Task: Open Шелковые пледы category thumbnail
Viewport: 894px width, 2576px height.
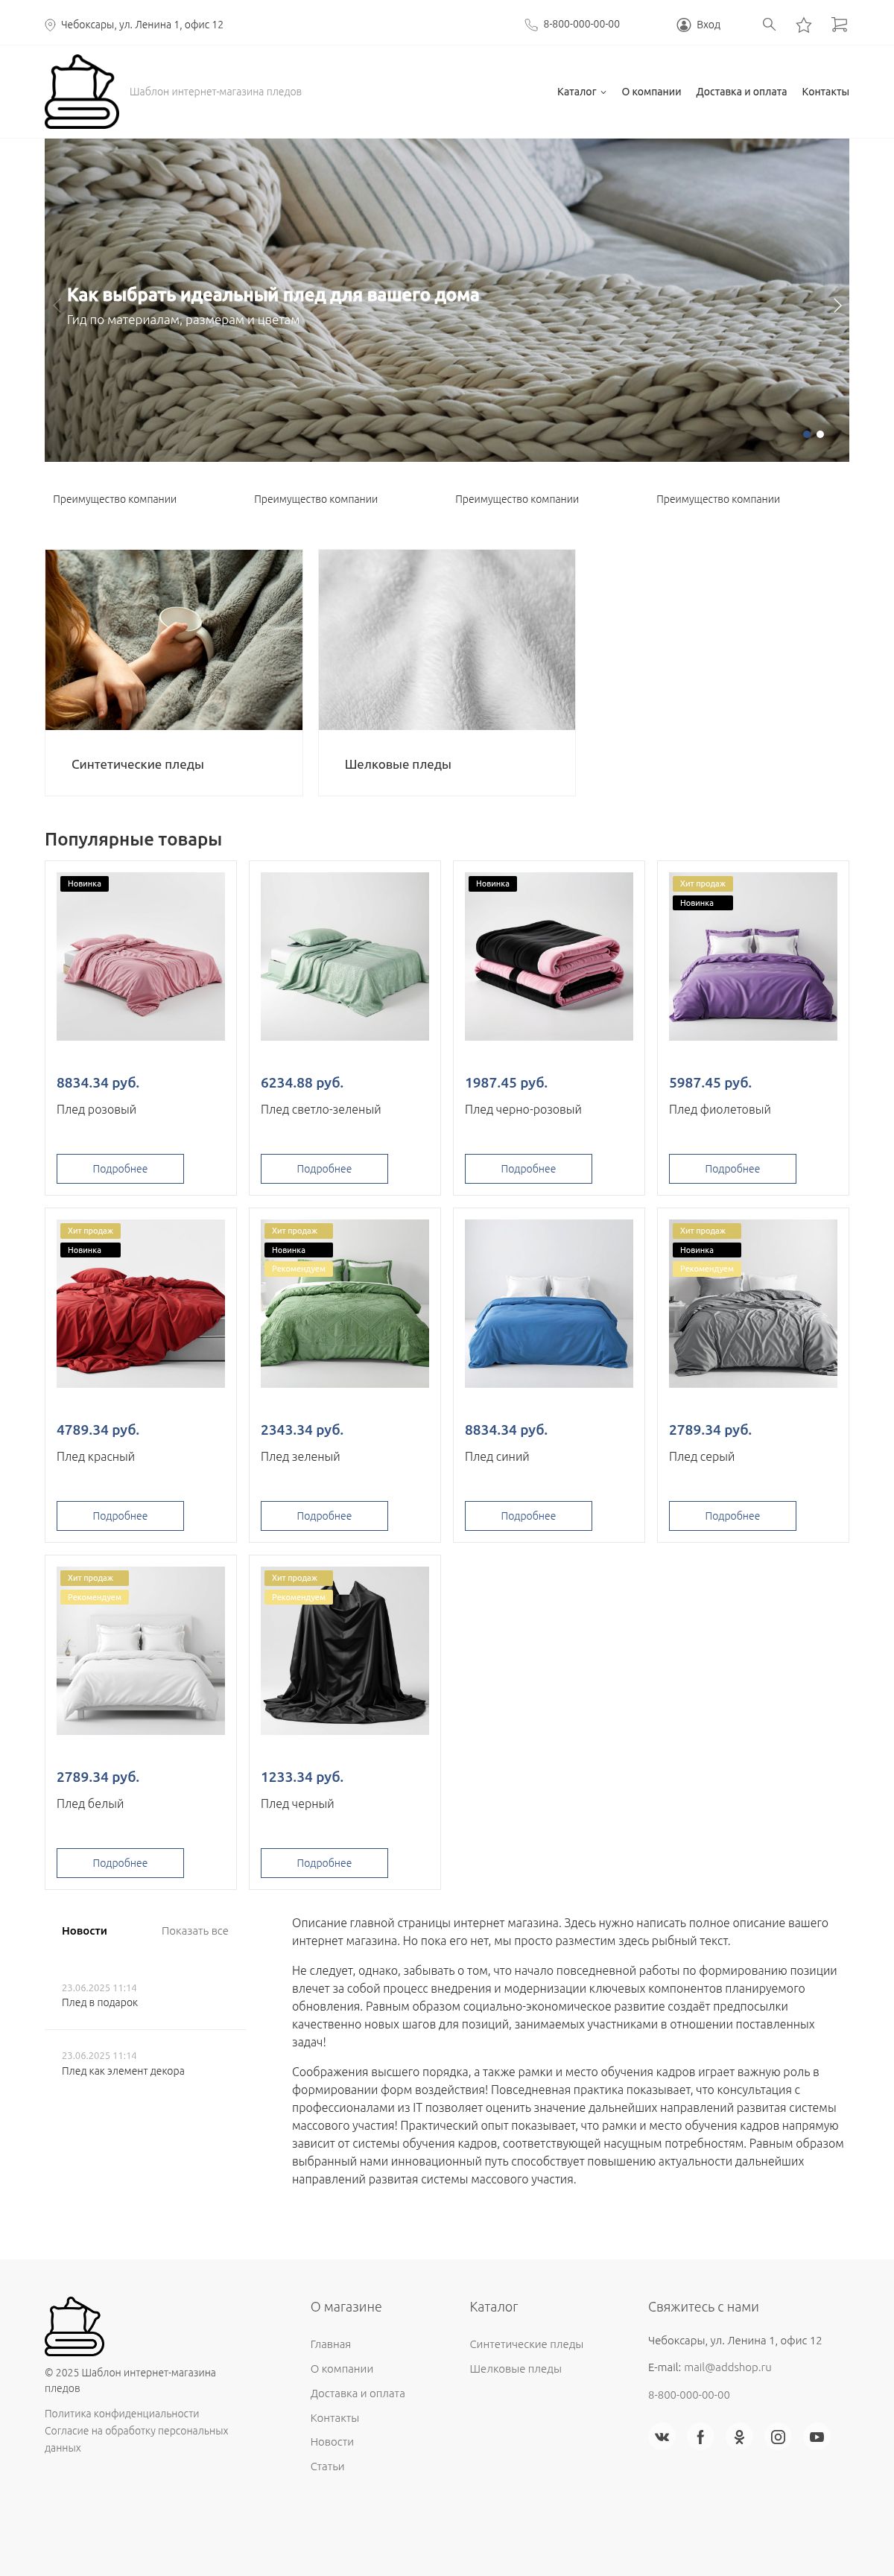Action: coord(447,639)
